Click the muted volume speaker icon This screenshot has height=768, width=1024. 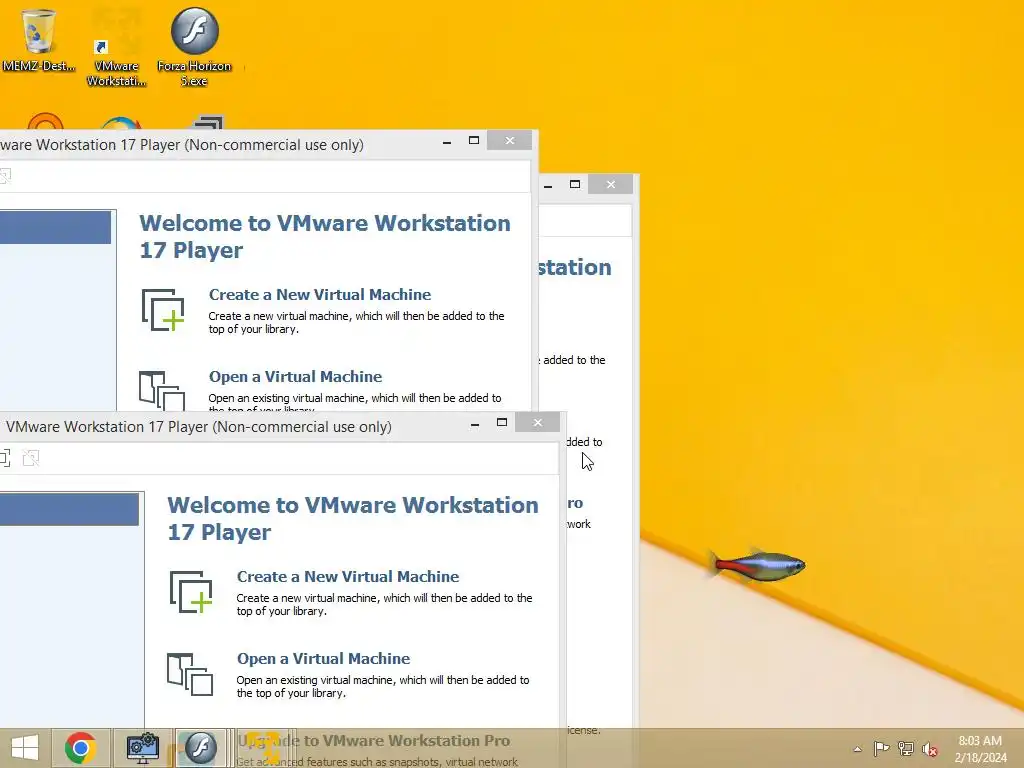[x=930, y=748]
